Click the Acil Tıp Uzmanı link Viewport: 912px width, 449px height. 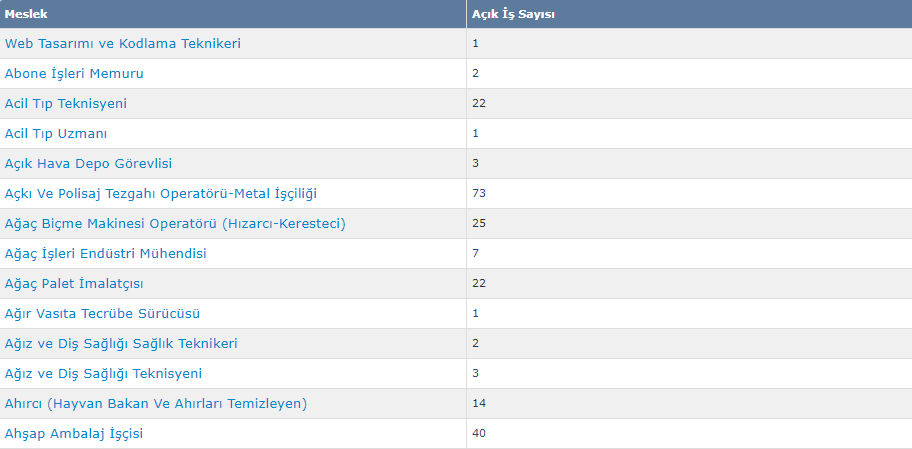coord(56,134)
